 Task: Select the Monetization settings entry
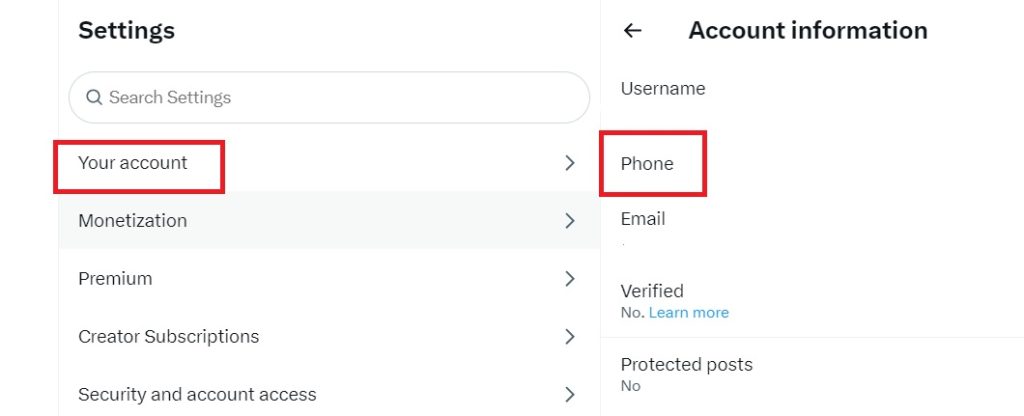point(133,221)
